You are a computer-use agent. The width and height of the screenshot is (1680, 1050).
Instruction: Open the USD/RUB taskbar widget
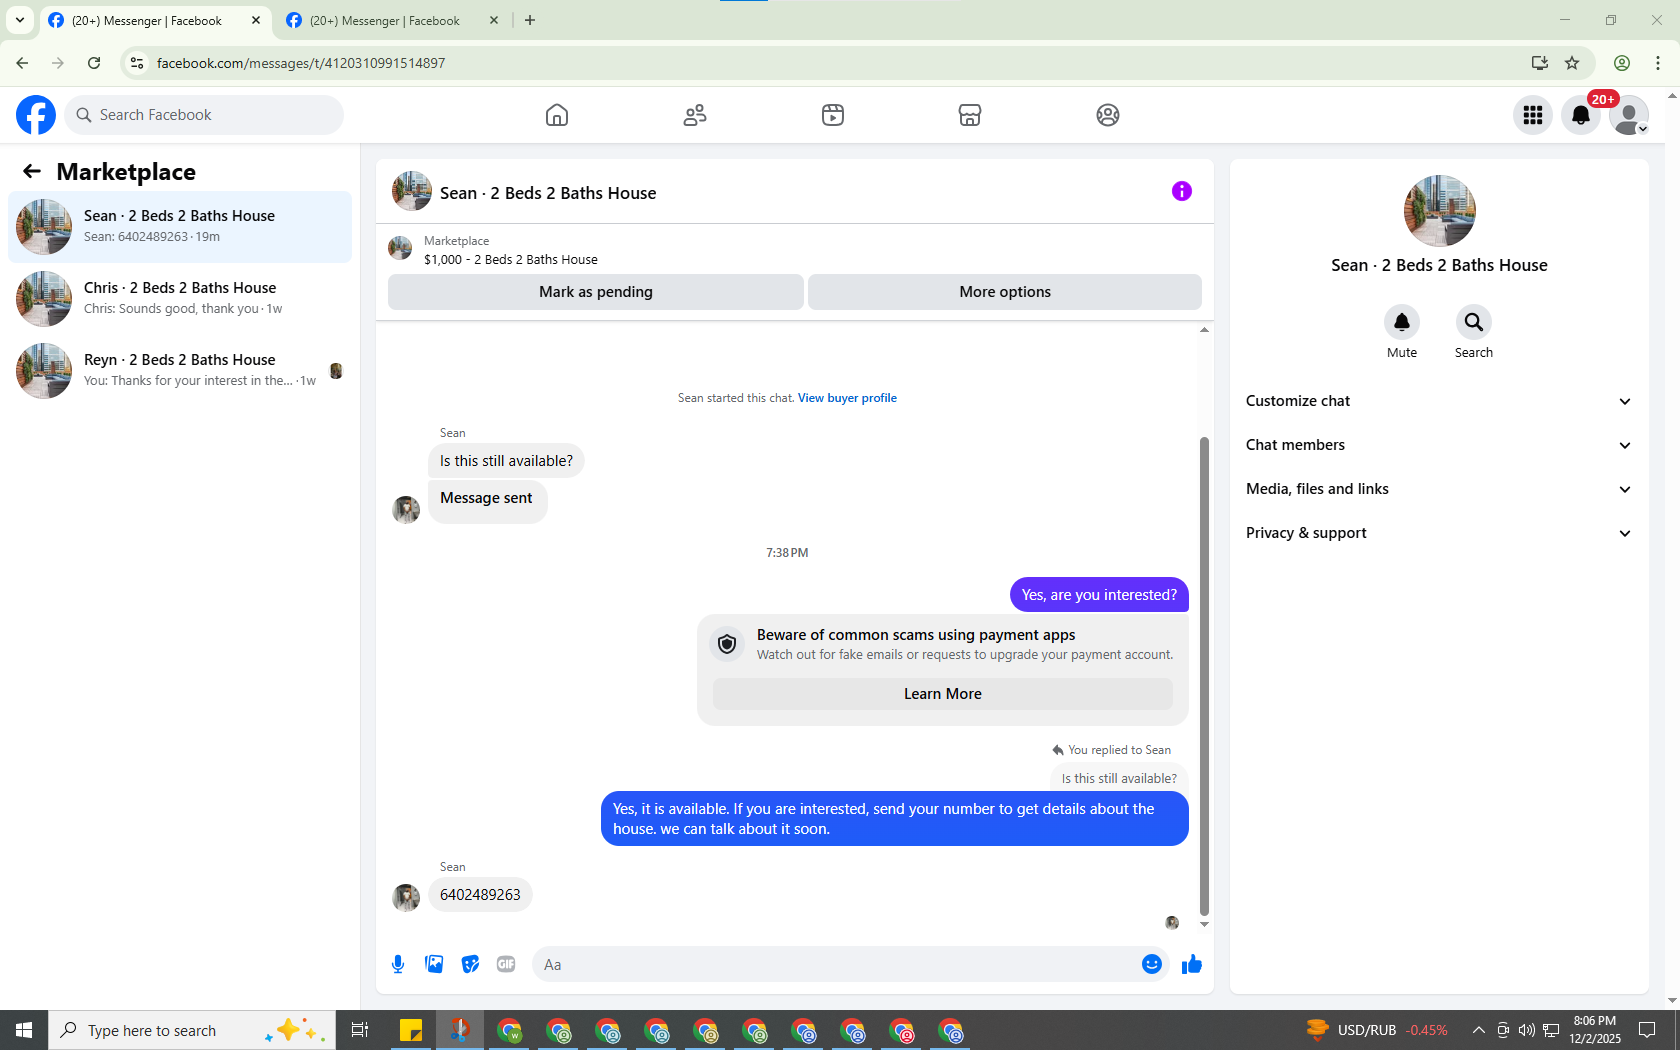pyautogui.click(x=1377, y=1030)
